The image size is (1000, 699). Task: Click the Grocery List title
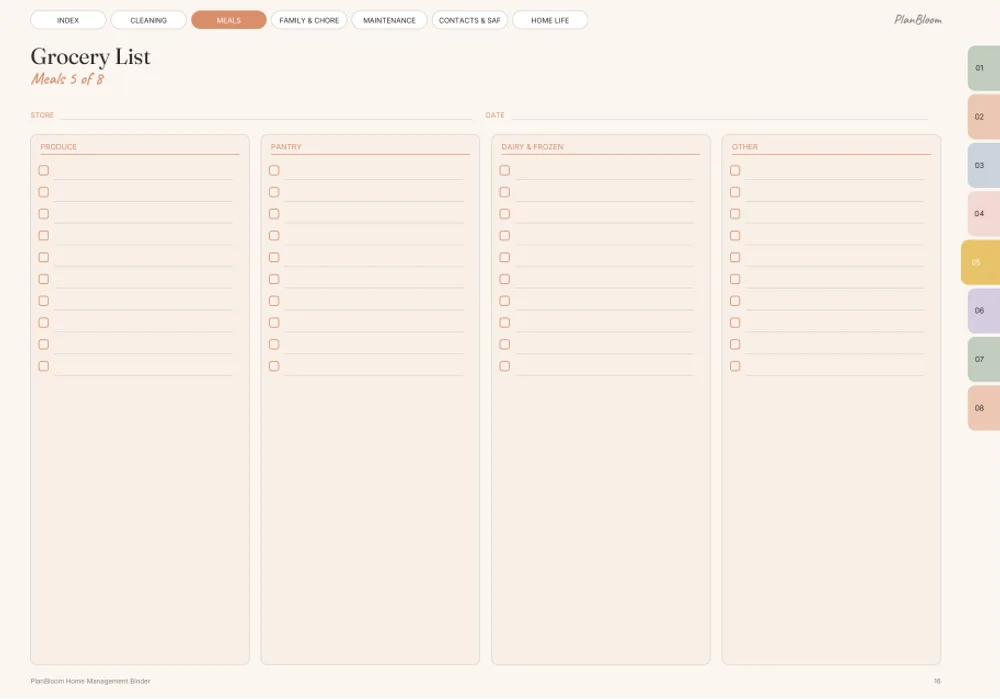[x=91, y=57]
